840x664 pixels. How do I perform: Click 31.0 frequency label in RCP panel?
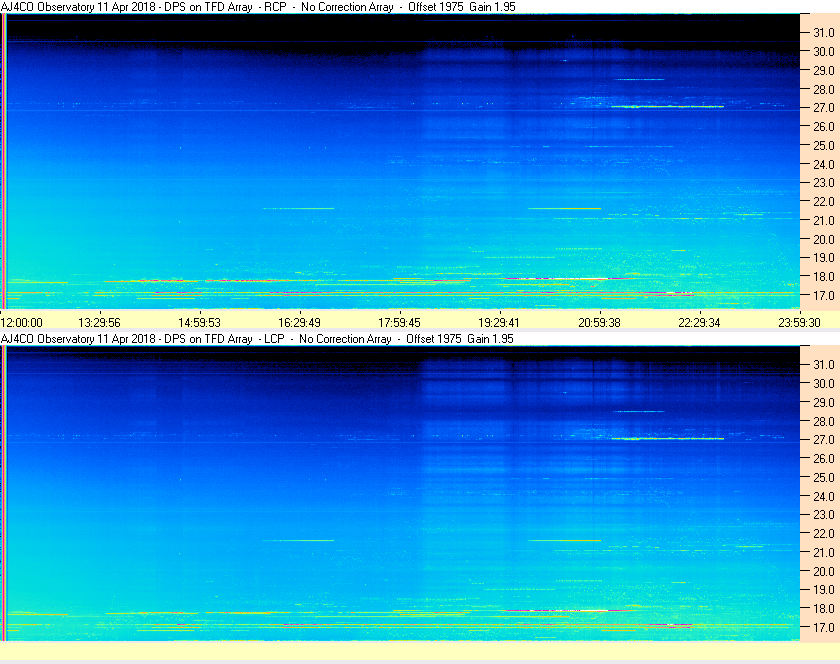pyautogui.click(x=824, y=33)
